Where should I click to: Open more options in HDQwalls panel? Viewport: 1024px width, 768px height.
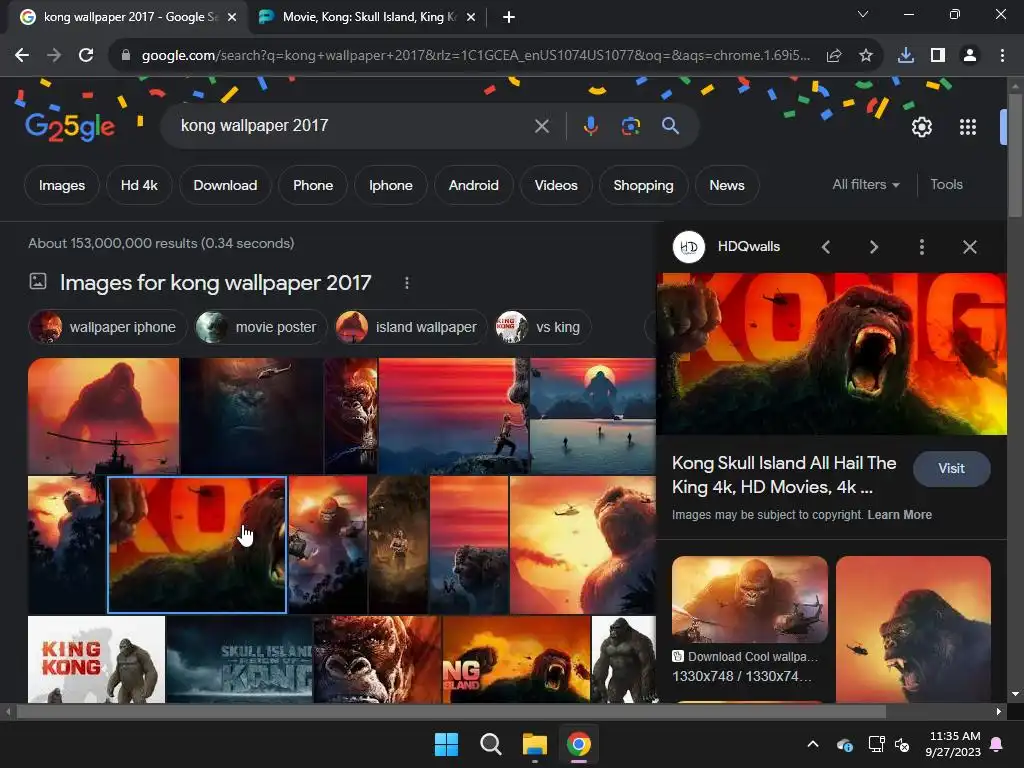(921, 247)
